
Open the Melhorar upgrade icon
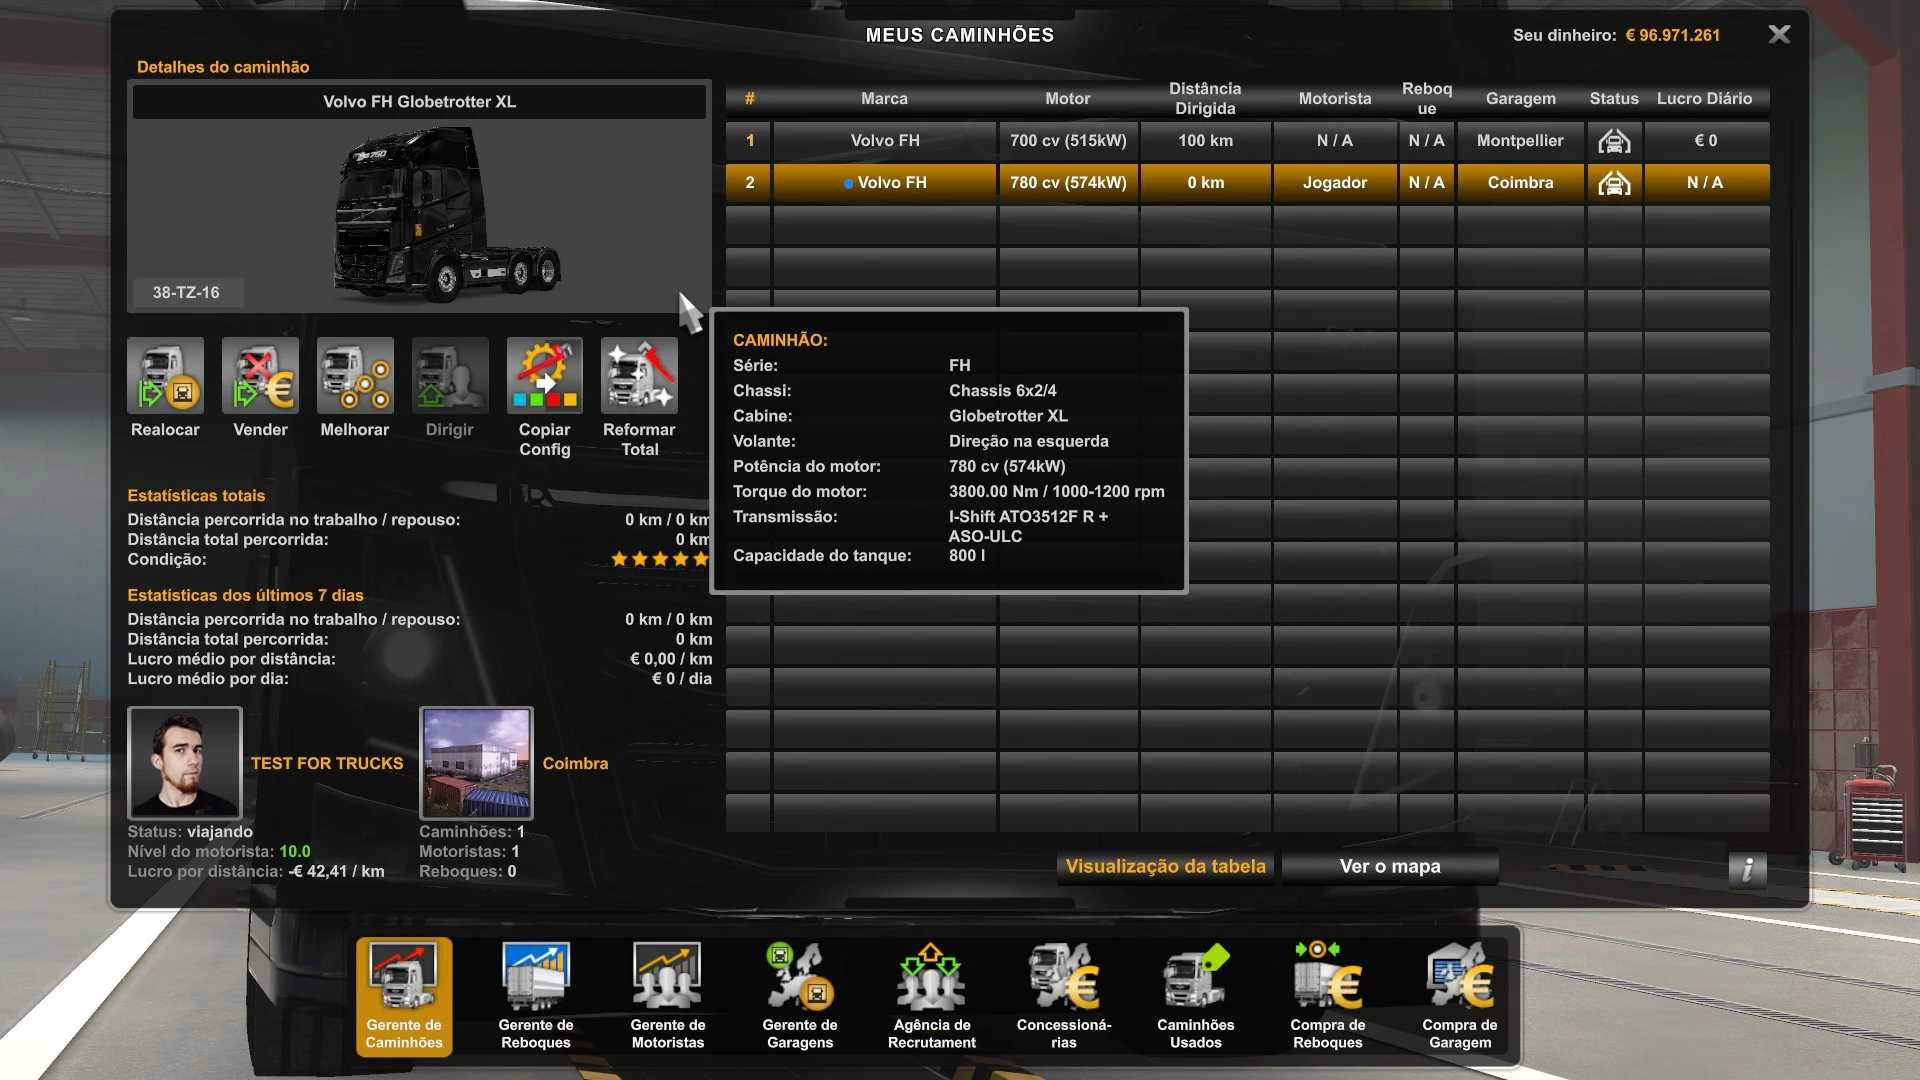pos(355,376)
